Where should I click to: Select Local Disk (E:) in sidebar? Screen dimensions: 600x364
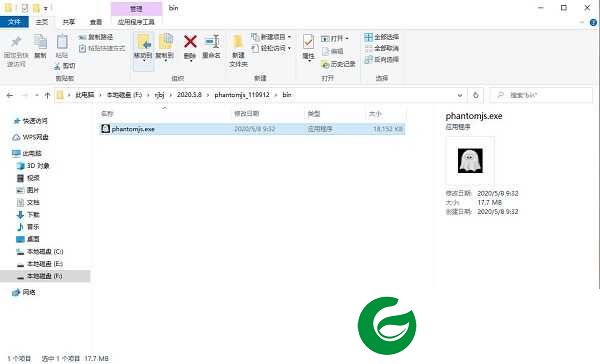pos(40,264)
